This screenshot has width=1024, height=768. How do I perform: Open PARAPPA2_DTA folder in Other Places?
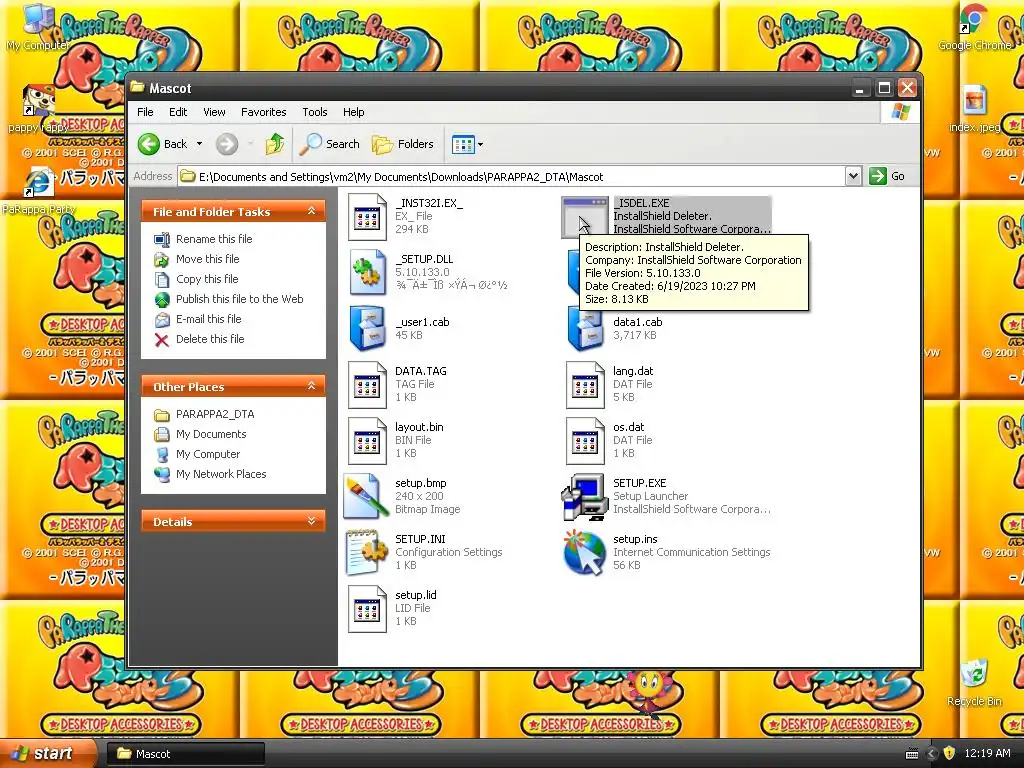[x=215, y=414]
